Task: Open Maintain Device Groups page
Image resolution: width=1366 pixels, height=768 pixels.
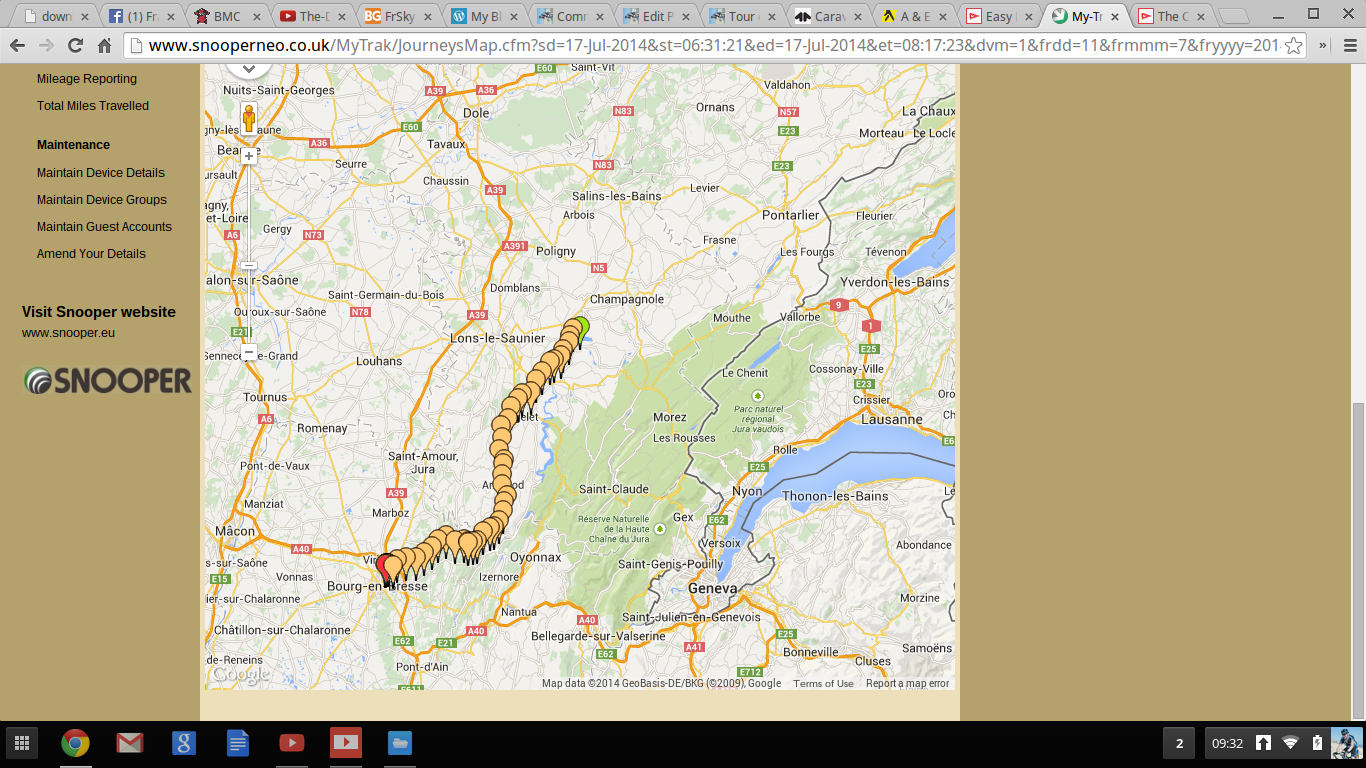Action: (102, 200)
